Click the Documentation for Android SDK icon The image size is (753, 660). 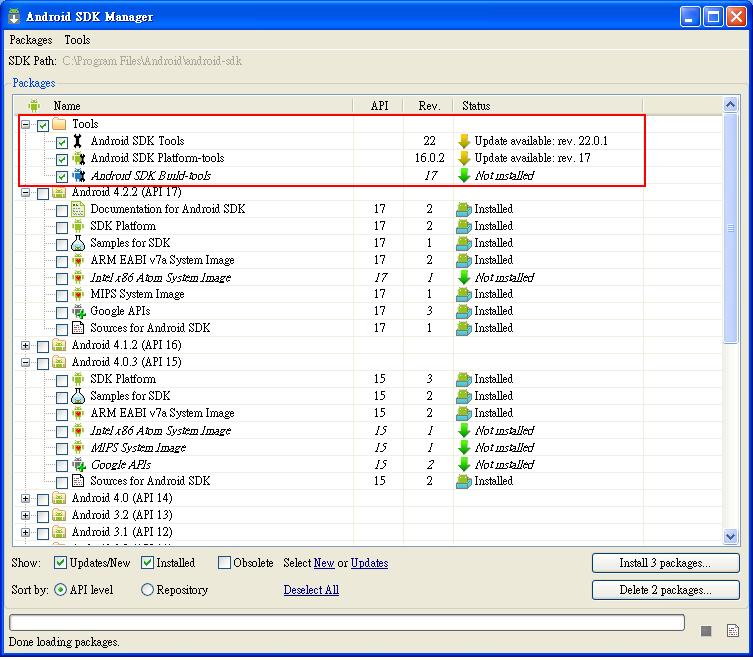(78, 209)
